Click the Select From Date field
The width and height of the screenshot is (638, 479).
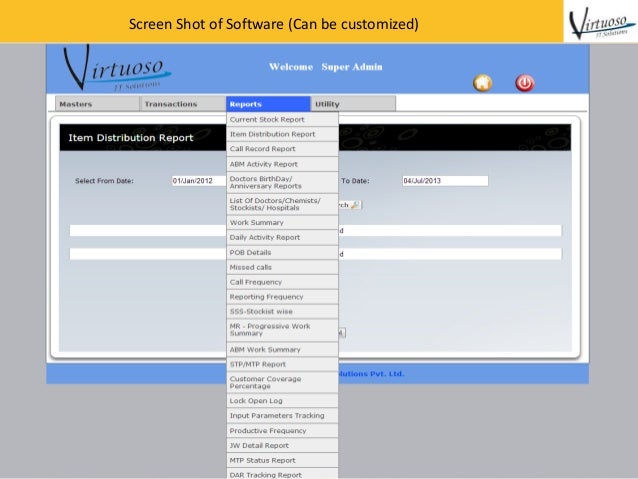click(199, 181)
